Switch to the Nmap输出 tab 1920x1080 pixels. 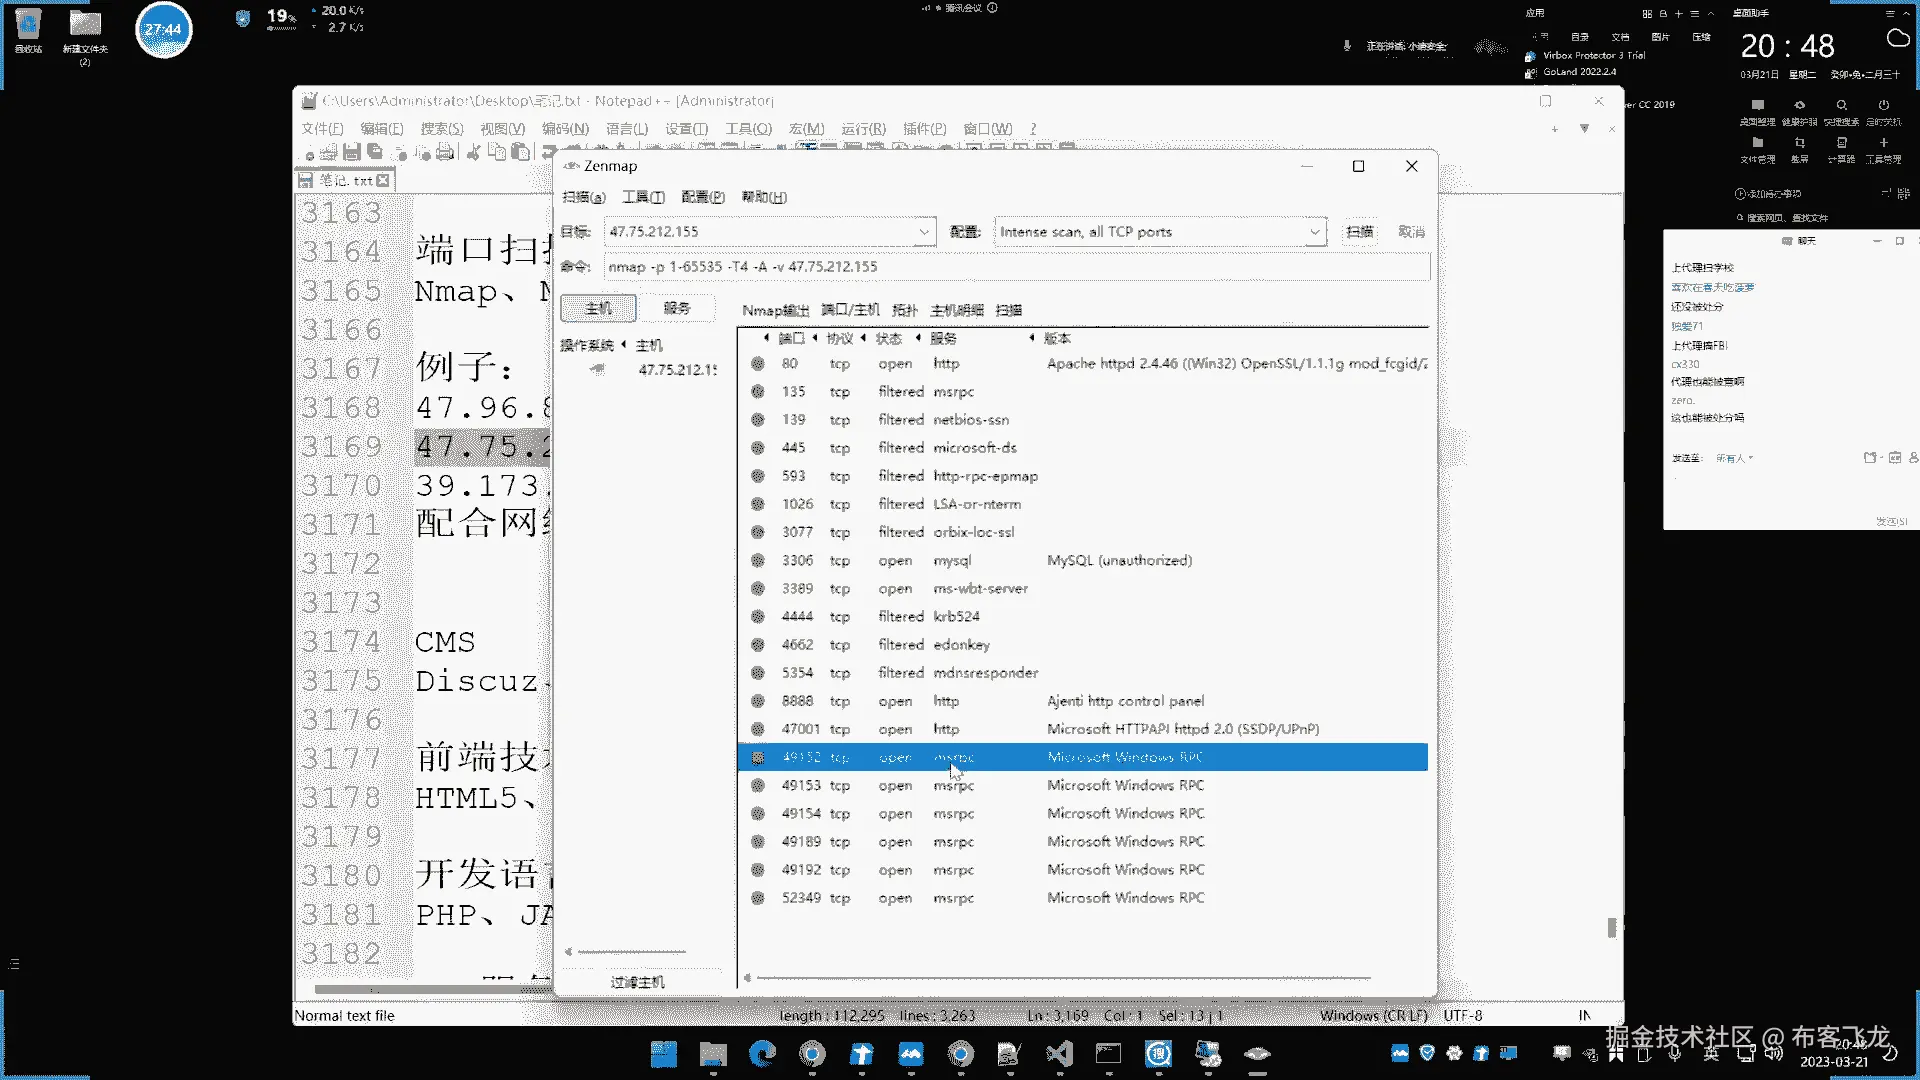click(x=775, y=310)
